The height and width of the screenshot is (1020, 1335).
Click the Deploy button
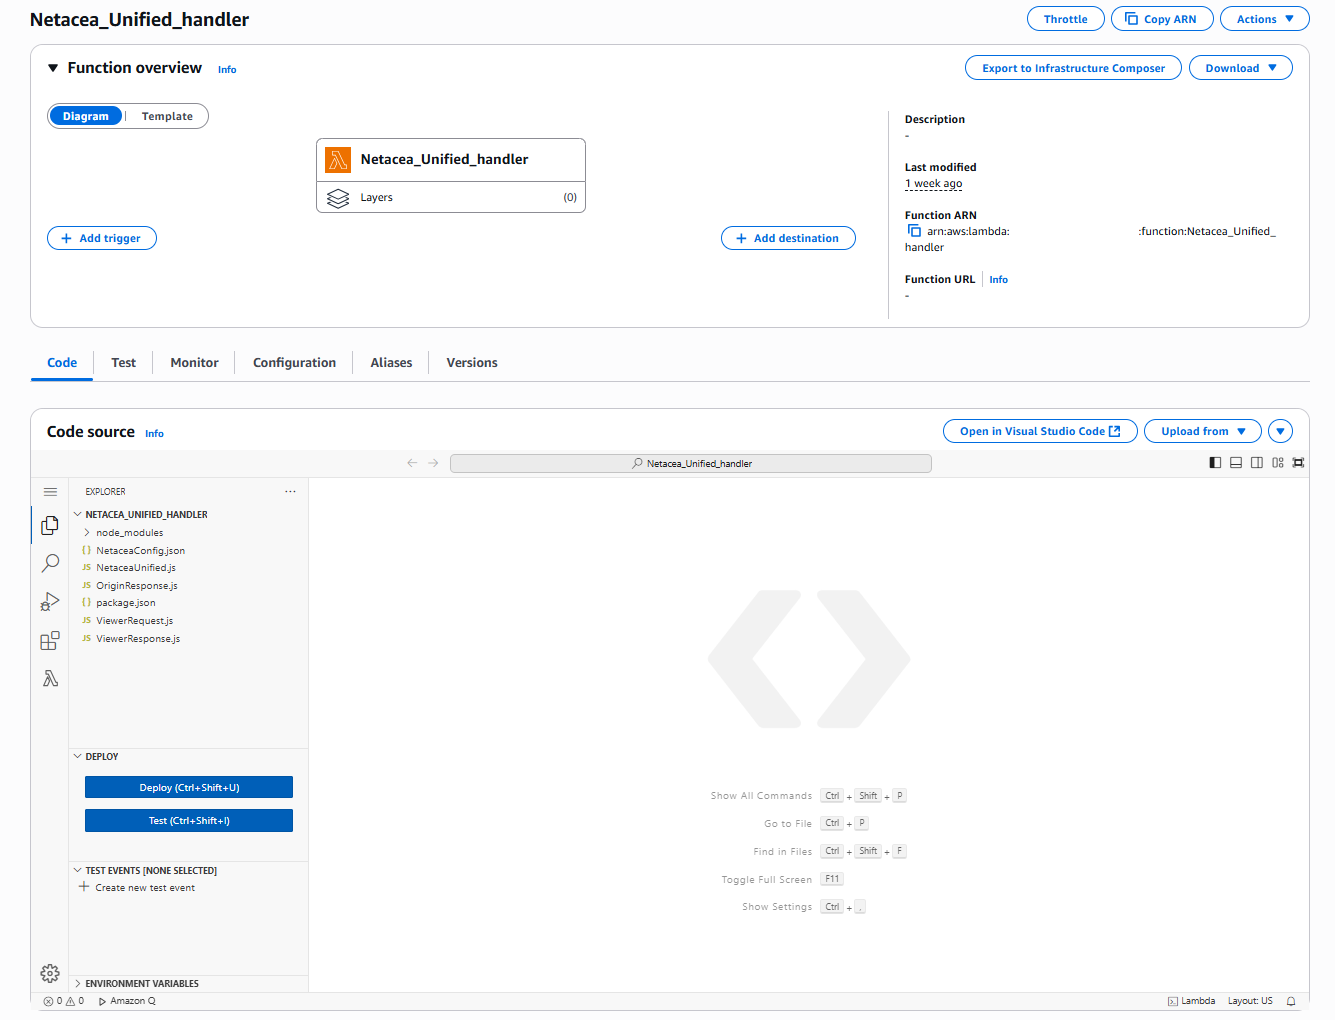coord(189,788)
